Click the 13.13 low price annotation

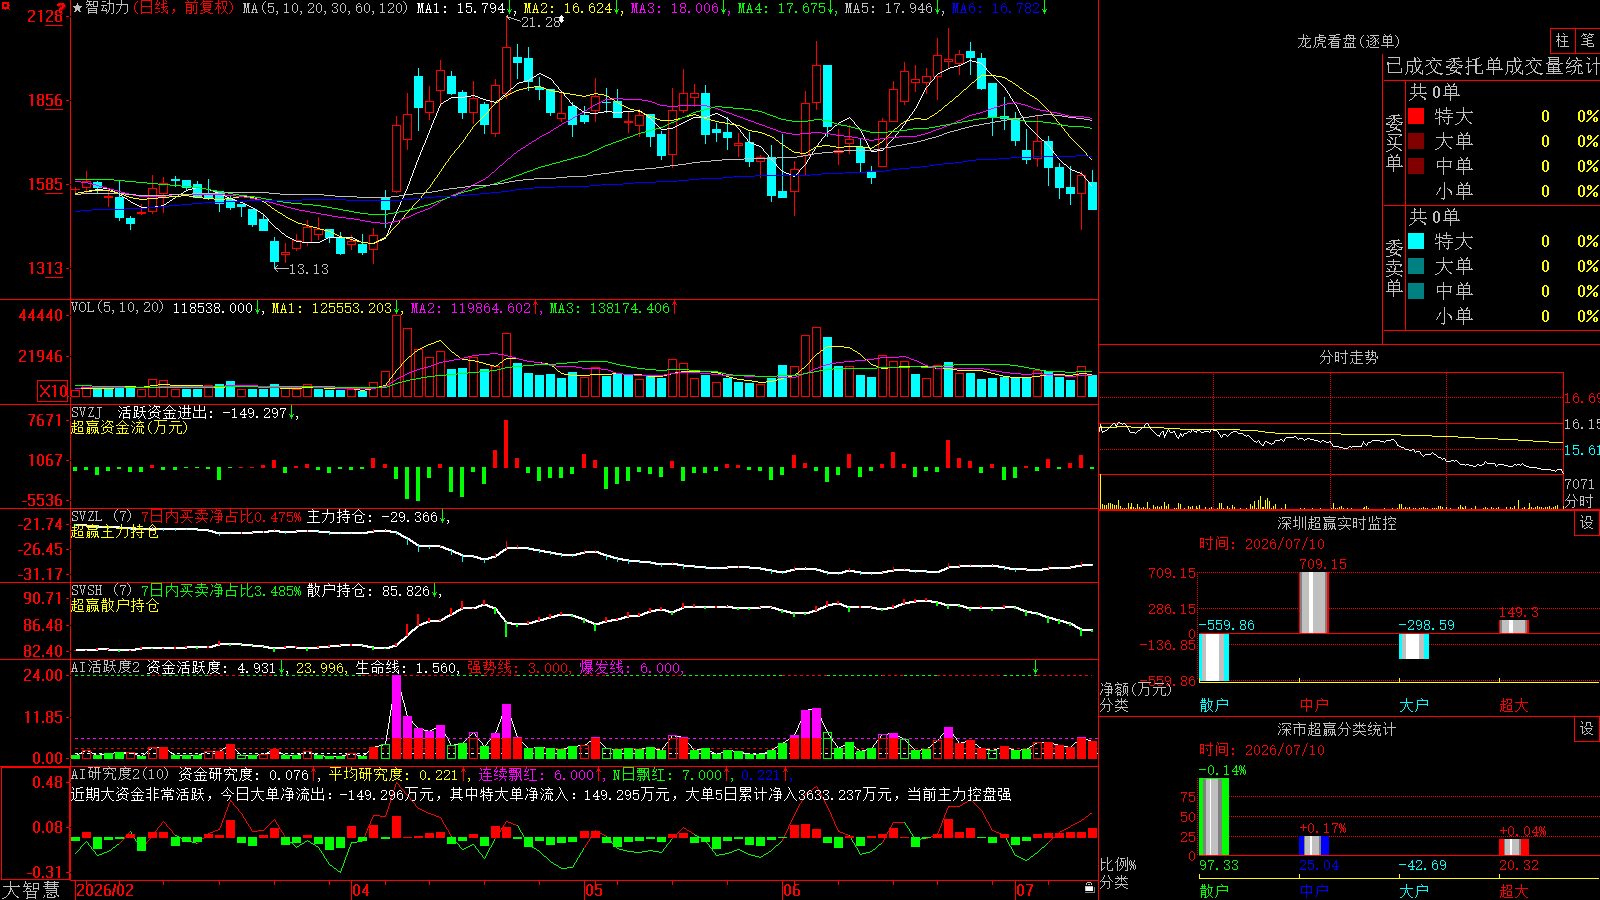point(308,269)
